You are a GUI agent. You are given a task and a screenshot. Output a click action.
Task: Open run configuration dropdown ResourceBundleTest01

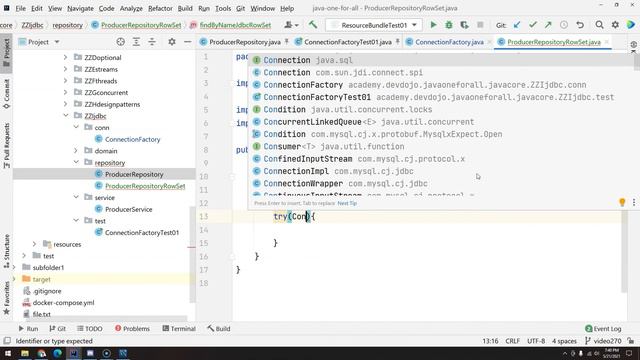(373, 25)
